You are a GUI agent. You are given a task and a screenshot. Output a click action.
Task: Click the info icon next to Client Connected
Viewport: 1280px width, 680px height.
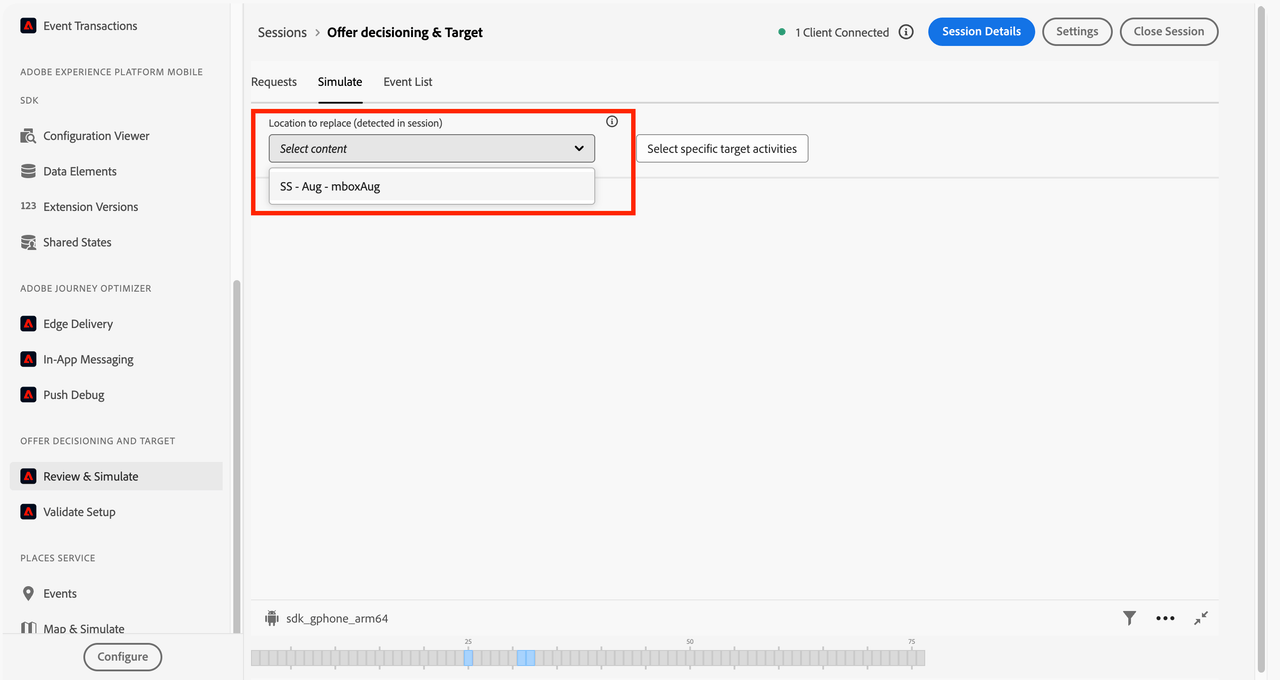[906, 31]
